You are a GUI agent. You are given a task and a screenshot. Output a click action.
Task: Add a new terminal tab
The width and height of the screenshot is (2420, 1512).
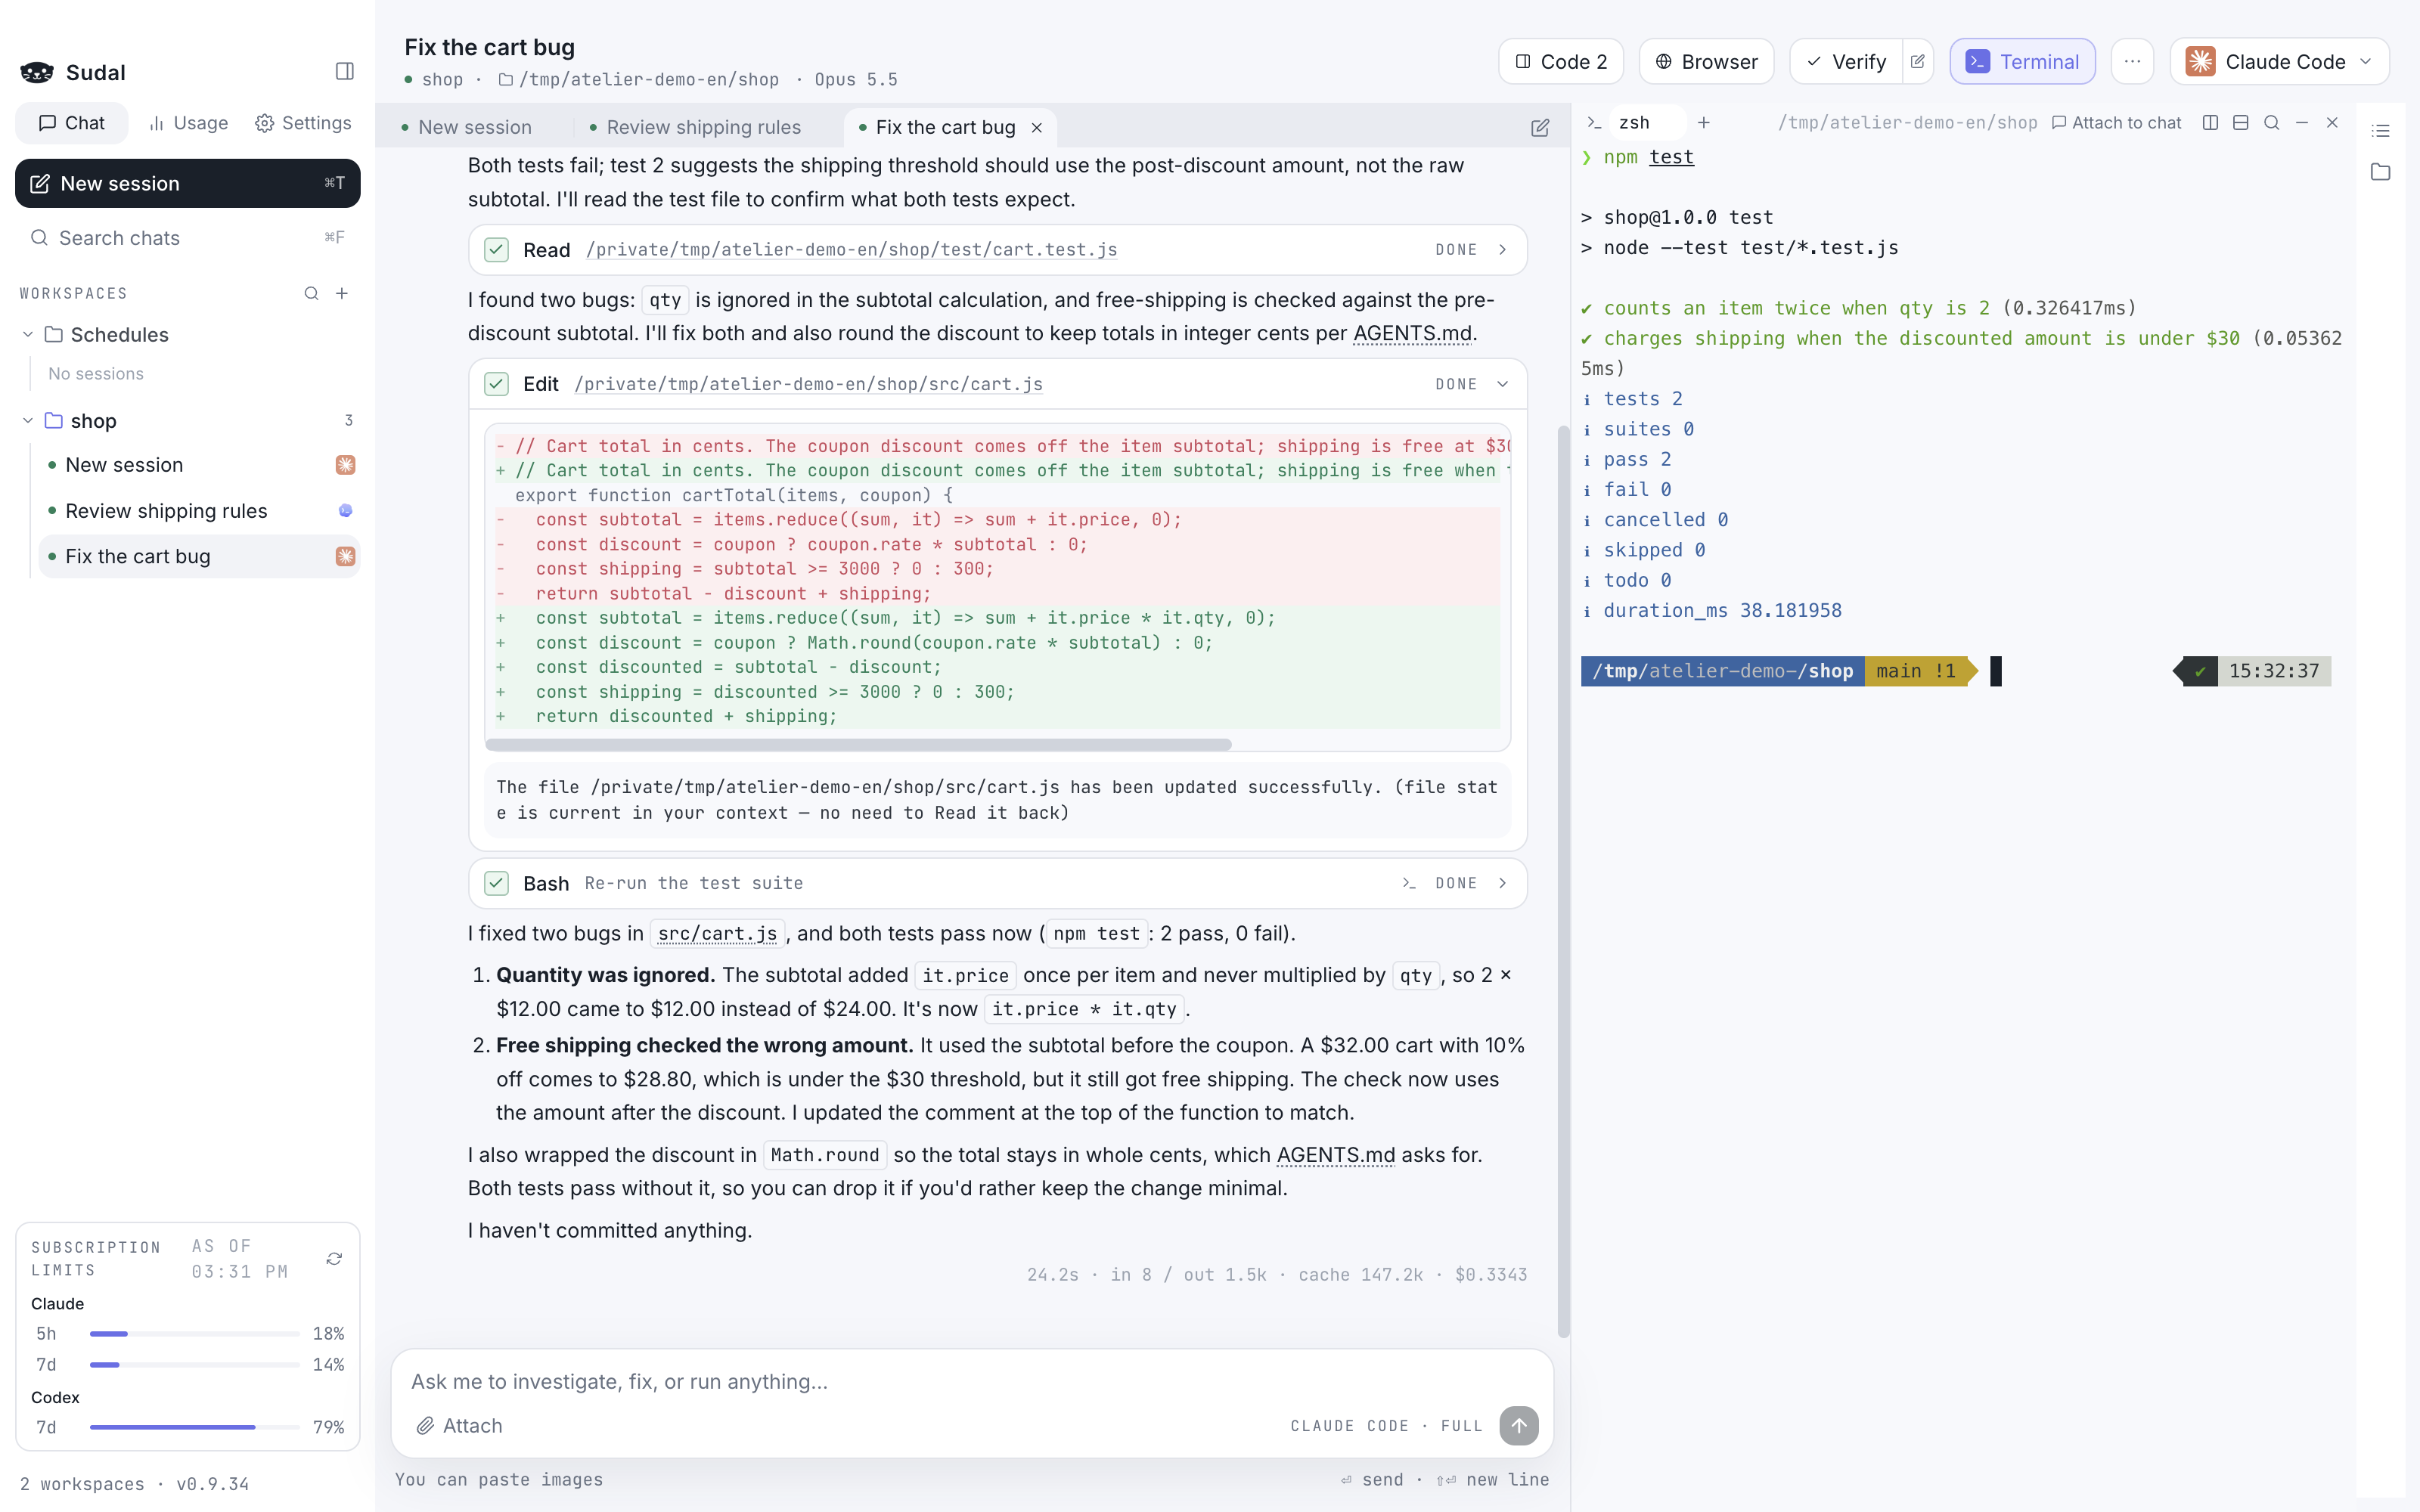[1704, 122]
